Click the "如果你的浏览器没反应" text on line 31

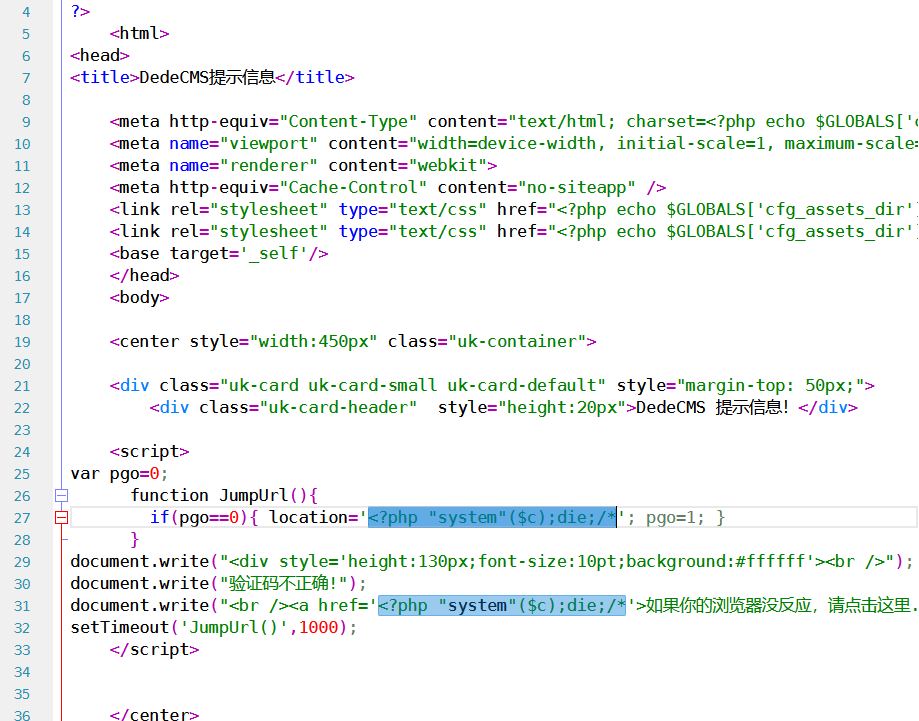(x=729, y=605)
